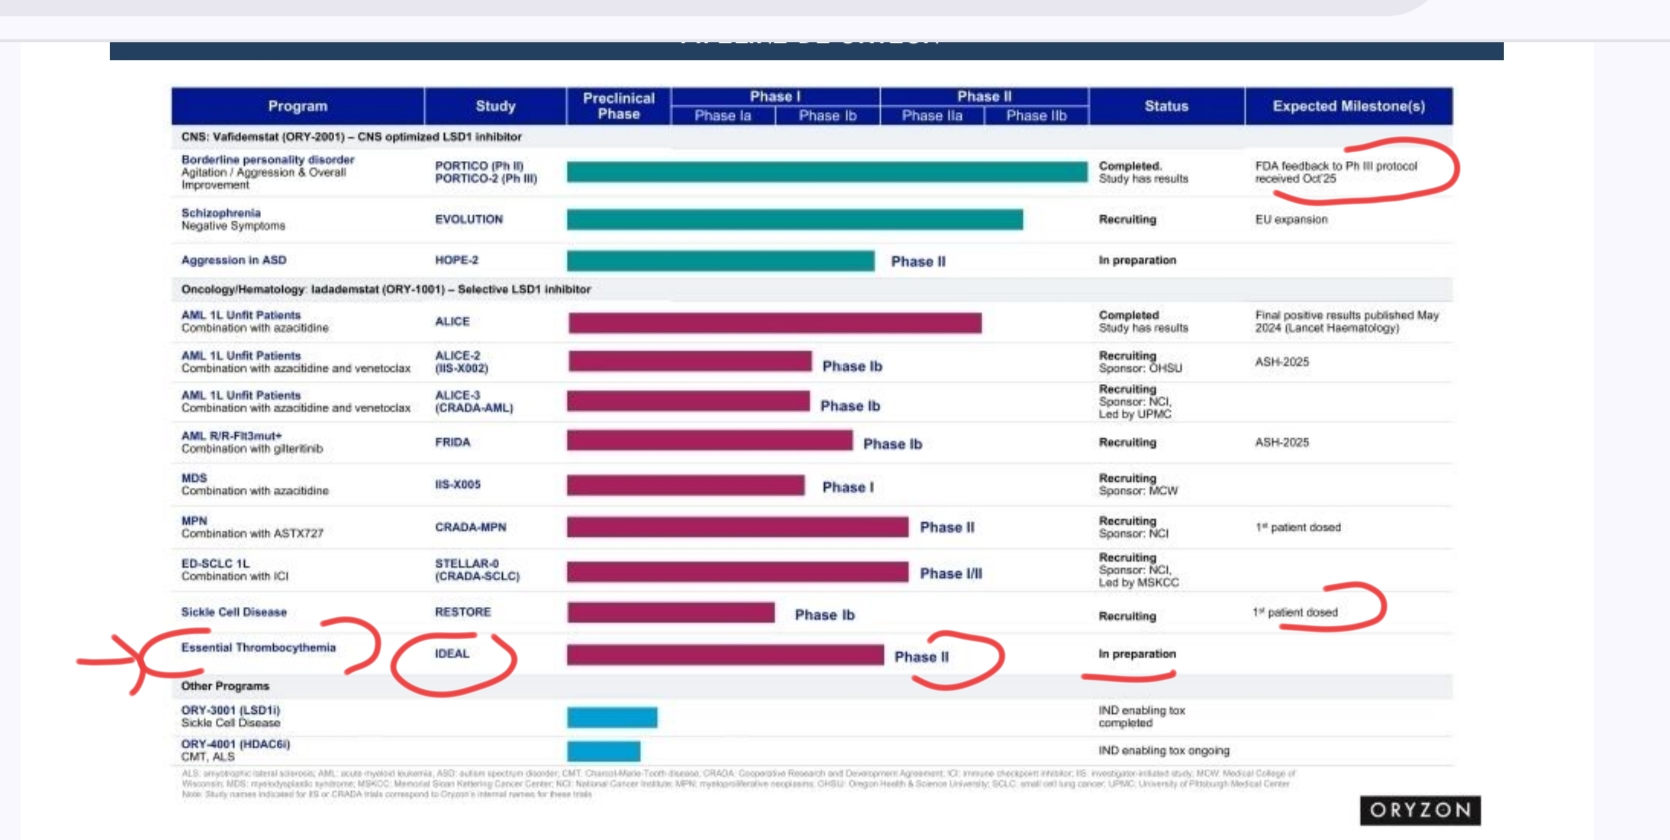Click the EVOLUTION teal progress bar
The width and height of the screenshot is (1670, 840).
click(795, 219)
